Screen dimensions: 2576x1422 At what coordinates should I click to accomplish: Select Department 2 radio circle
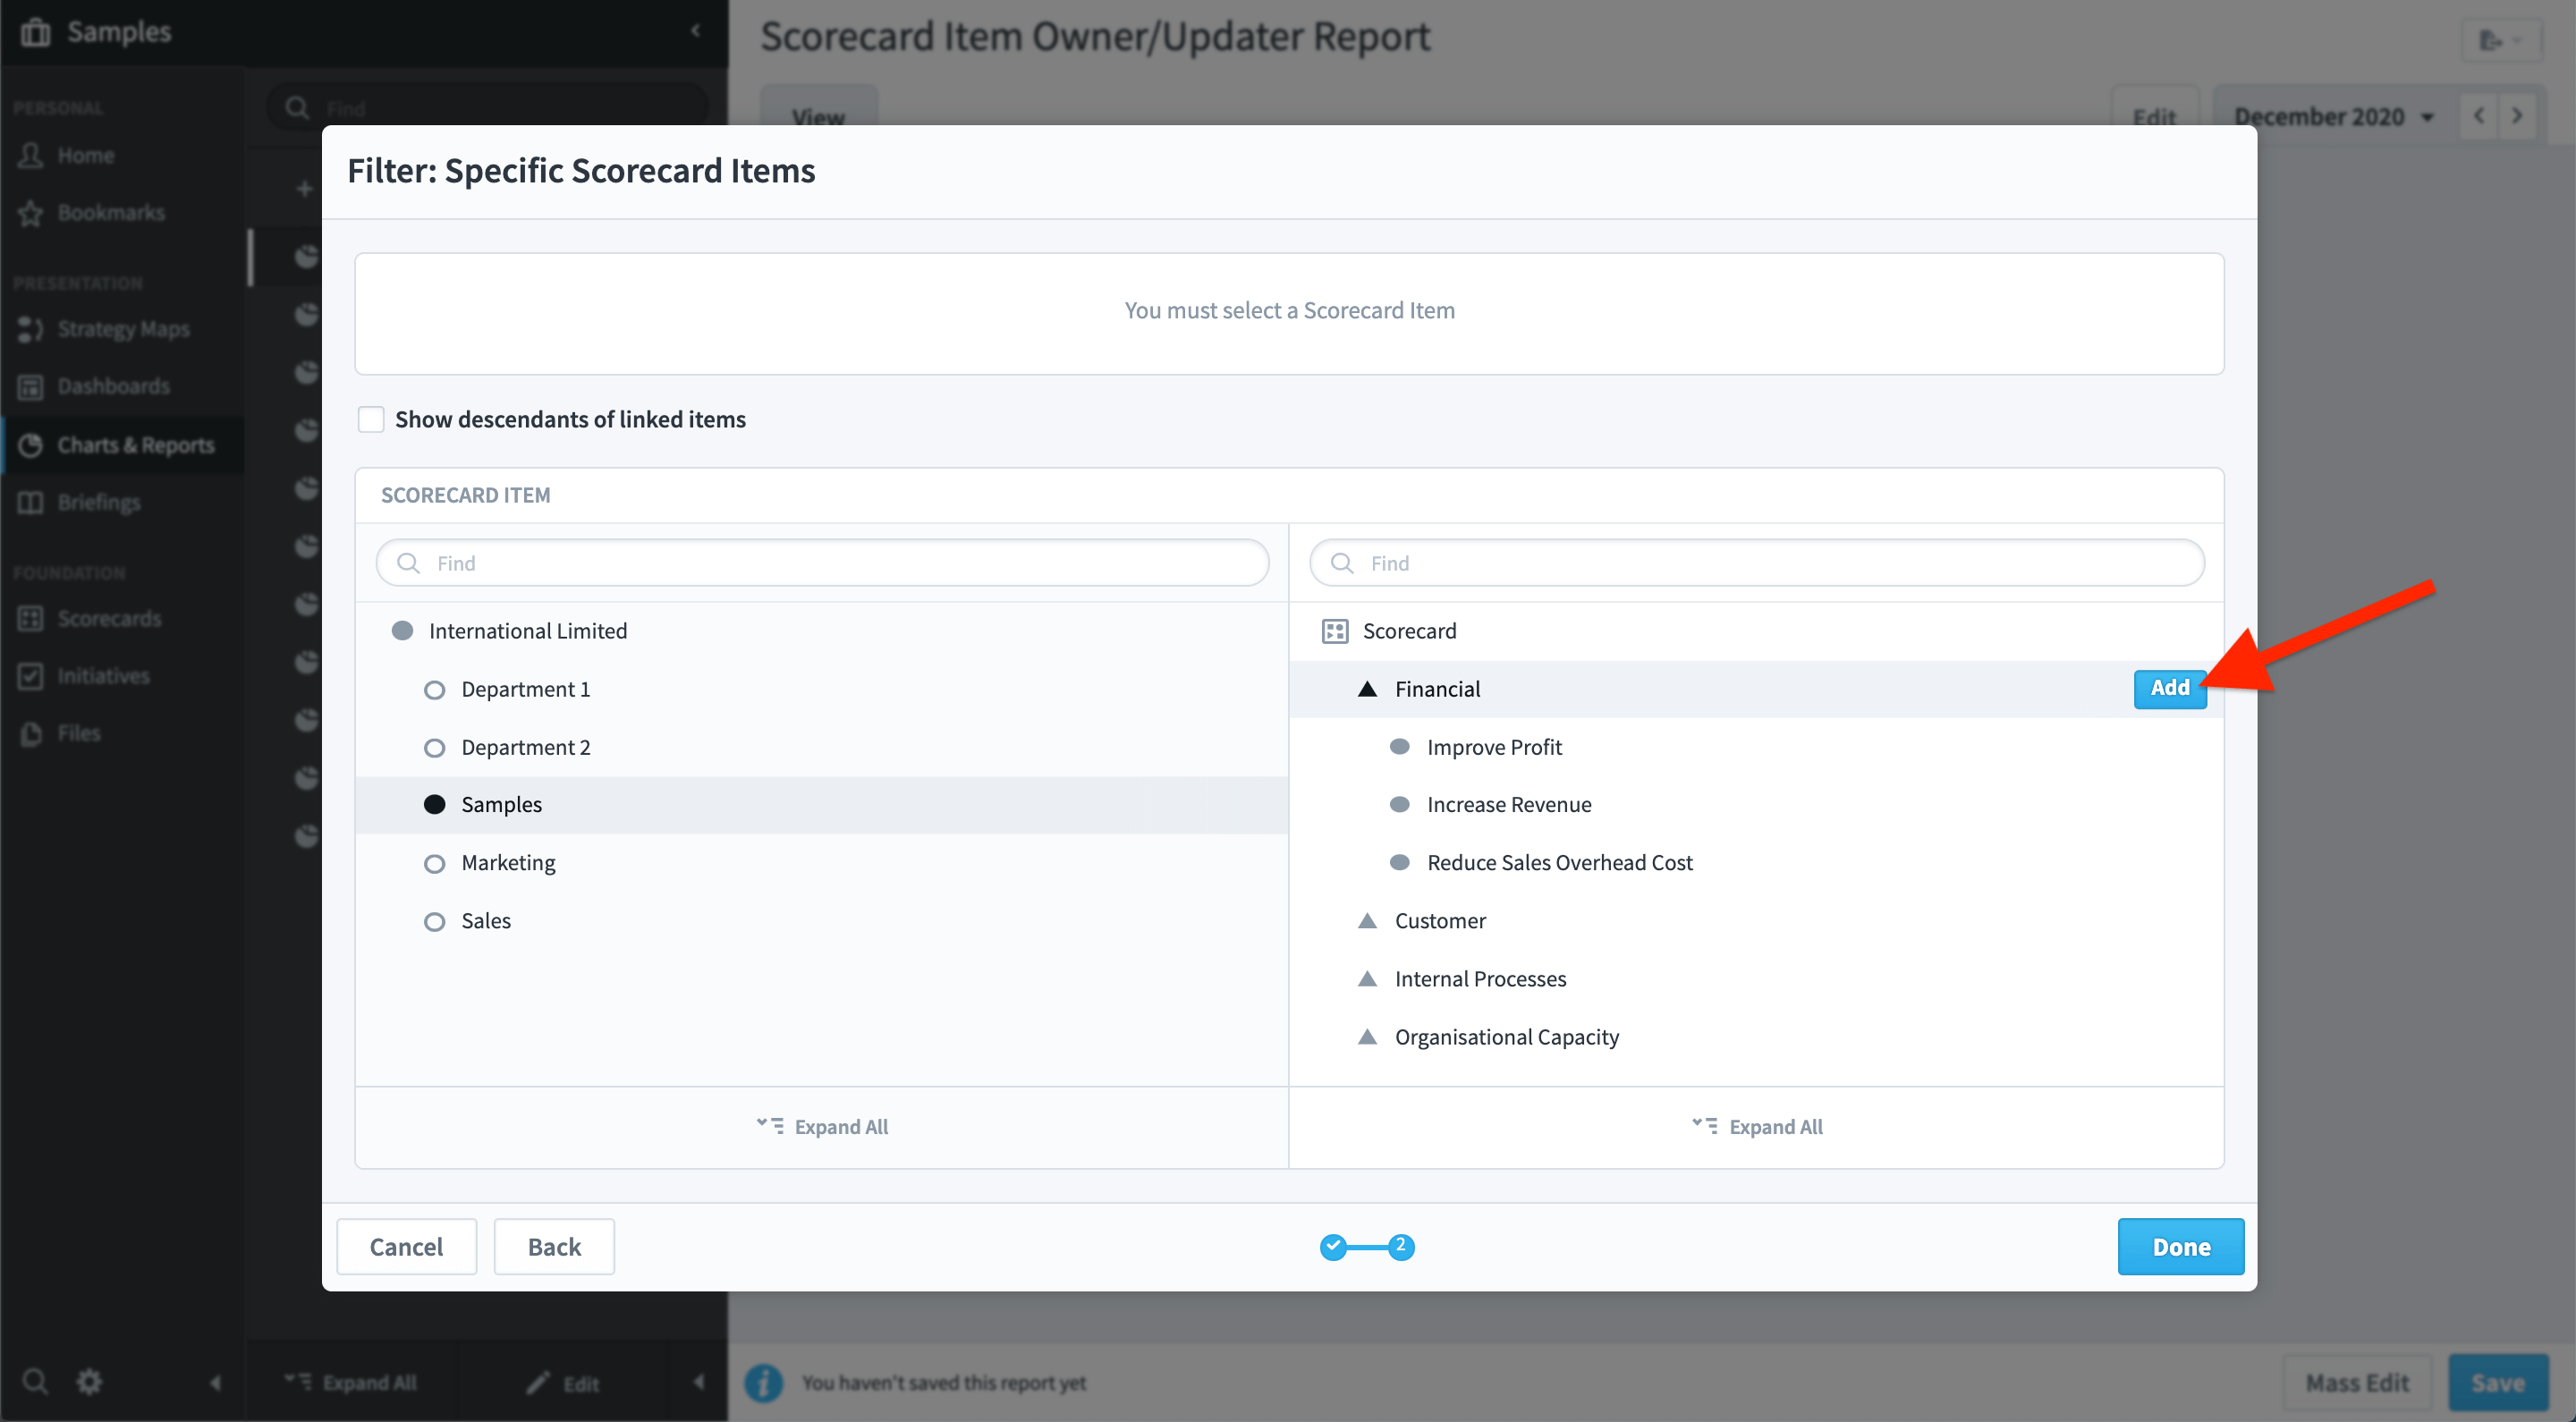(434, 748)
